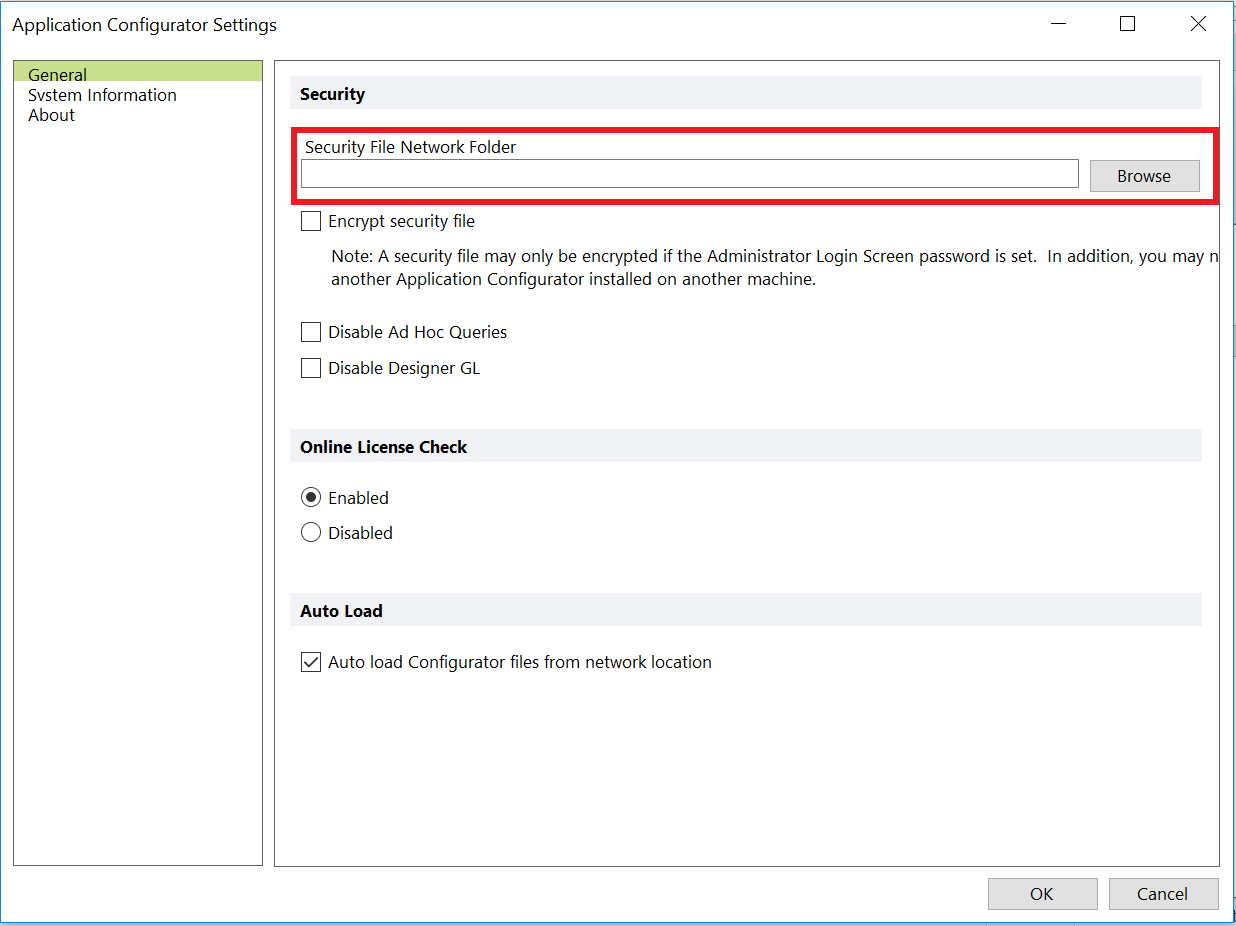Click the Online License Check header
This screenshot has width=1236, height=926.
(x=383, y=446)
